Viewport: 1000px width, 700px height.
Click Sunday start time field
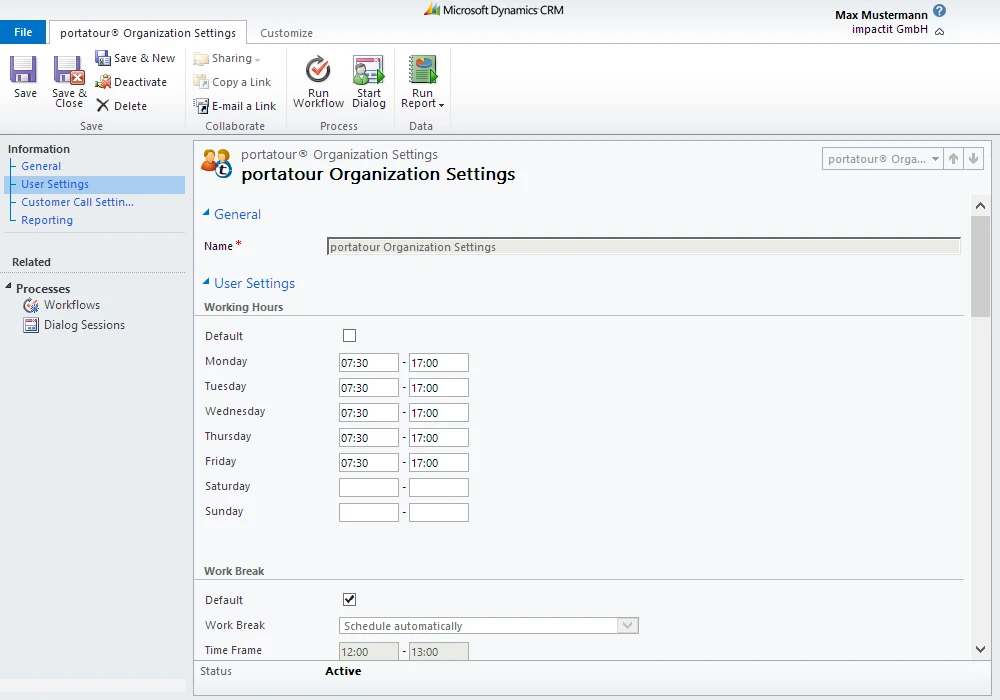pos(369,513)
